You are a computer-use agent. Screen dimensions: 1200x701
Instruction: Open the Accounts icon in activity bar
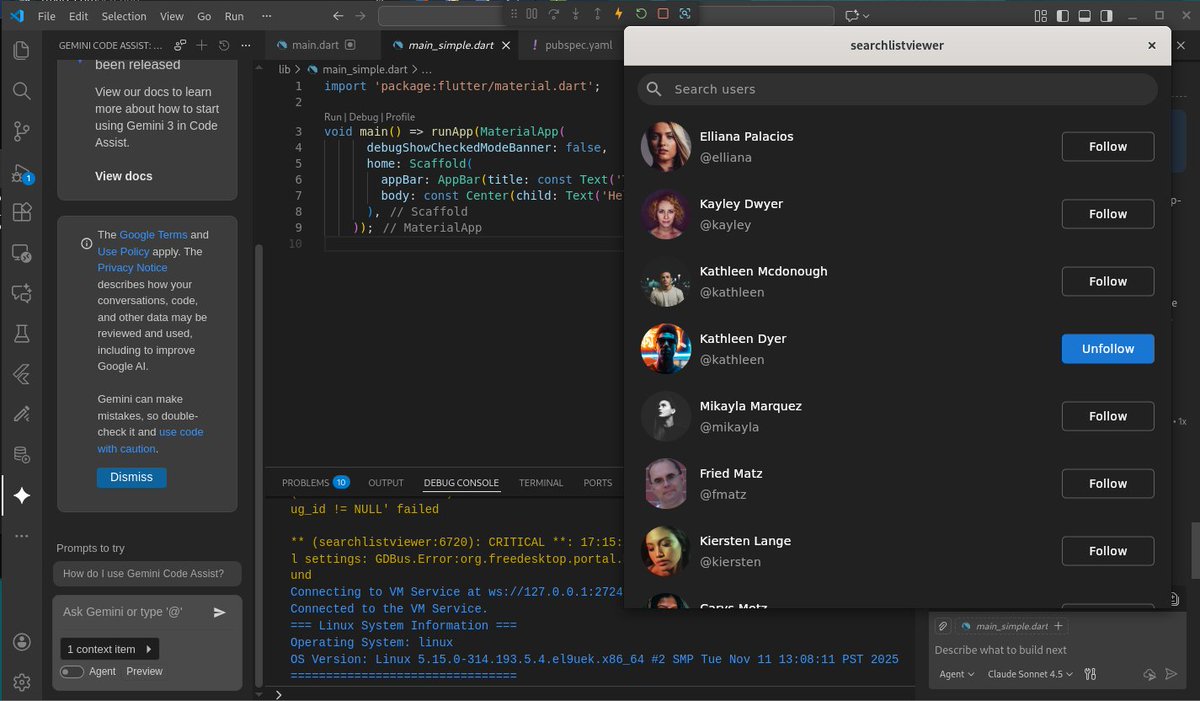pyautogui.click(x=21, y=642)
